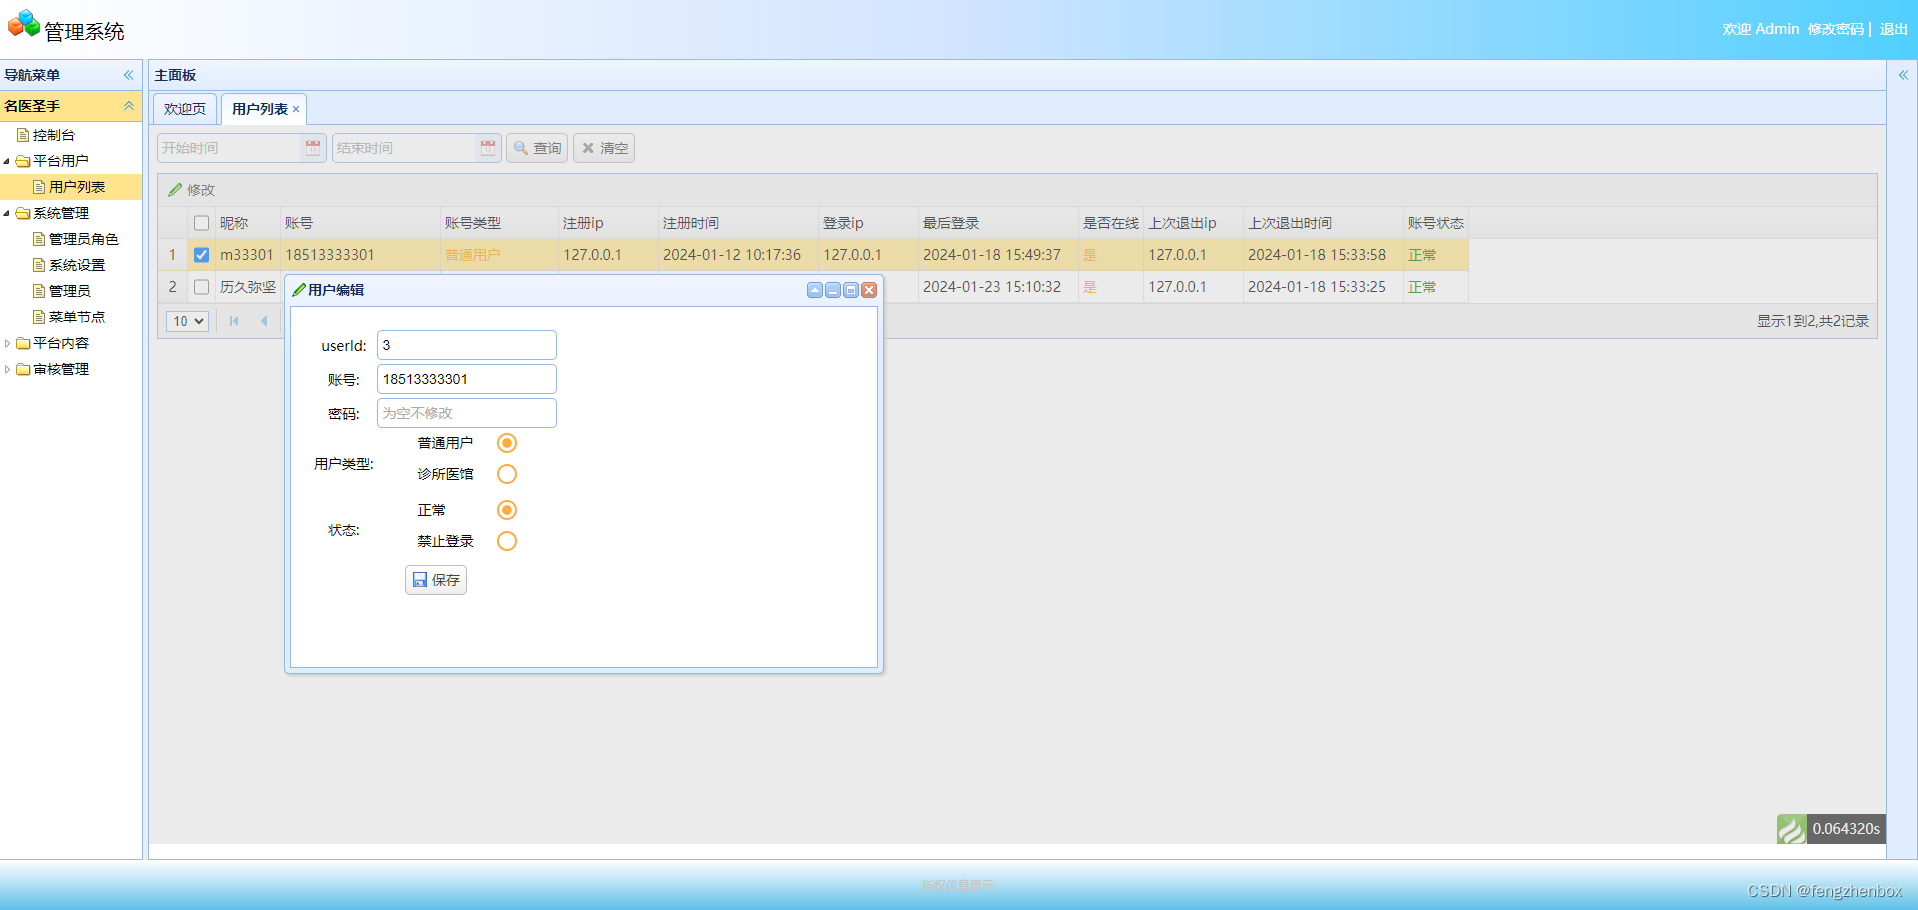Expand the right collapsed panel arrow

point(1903,75)
